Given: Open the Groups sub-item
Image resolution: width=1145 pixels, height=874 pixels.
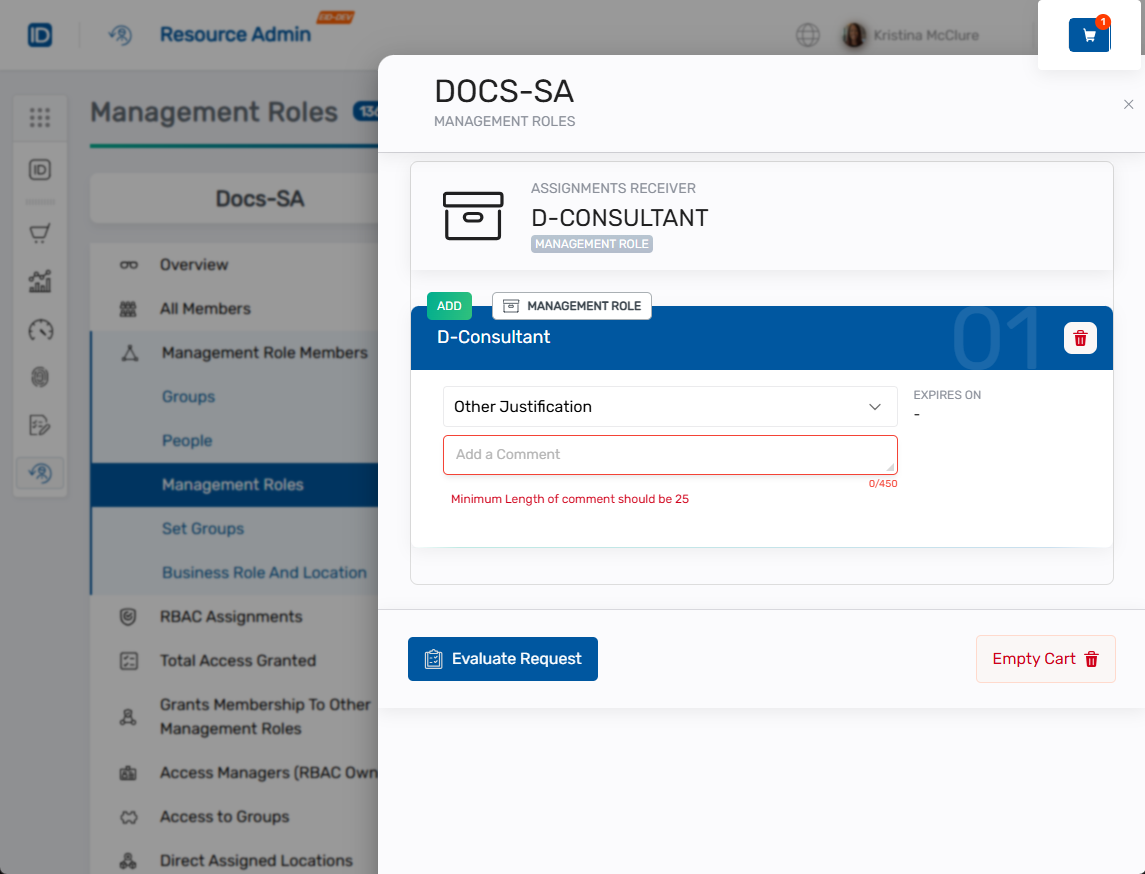Looking at the screenshot, I should (188, 397).
